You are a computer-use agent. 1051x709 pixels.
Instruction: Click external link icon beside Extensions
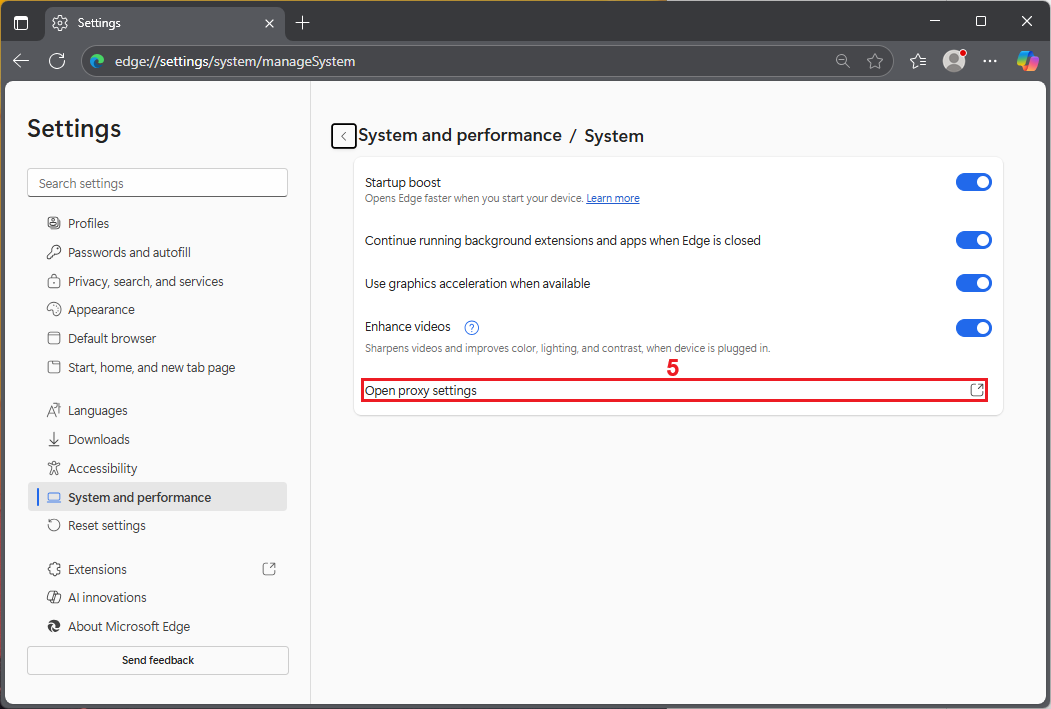click(269, 569)
